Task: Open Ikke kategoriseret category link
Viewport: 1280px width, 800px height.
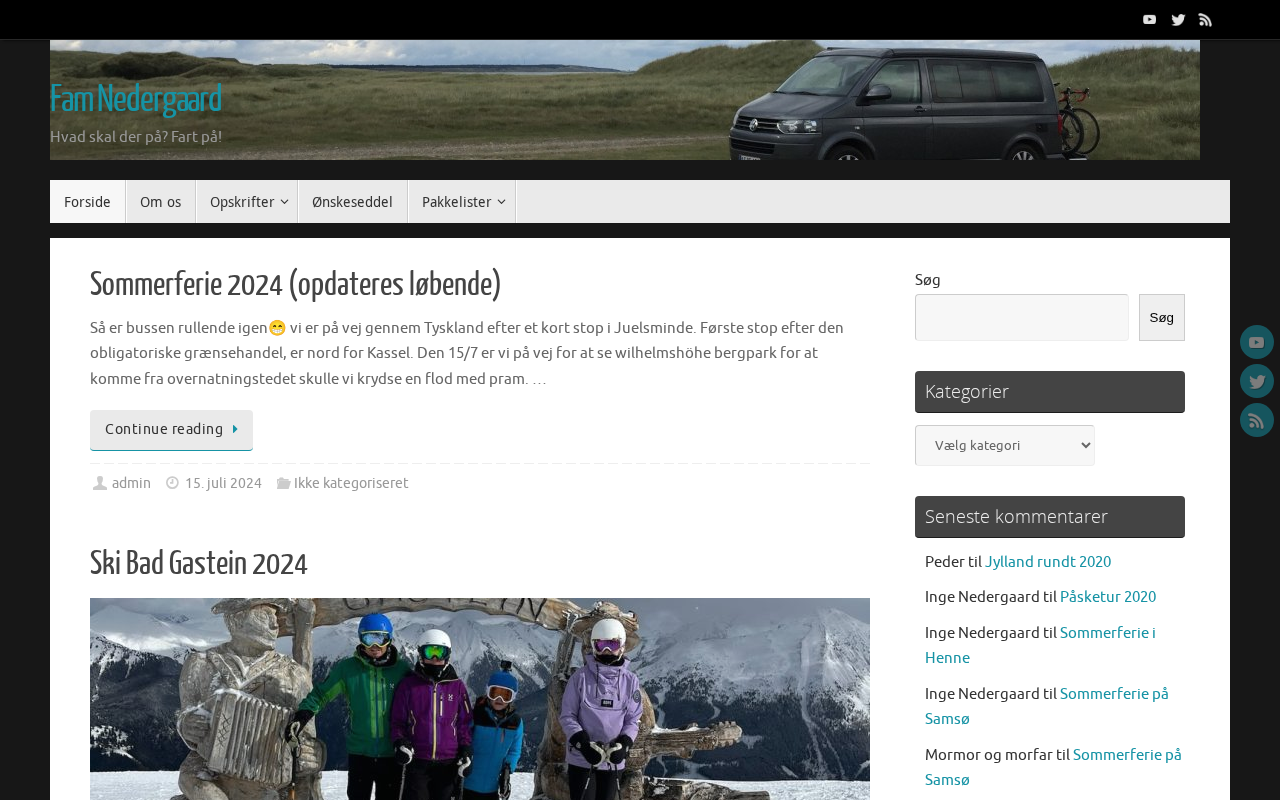Action: [x=351, y=484]
